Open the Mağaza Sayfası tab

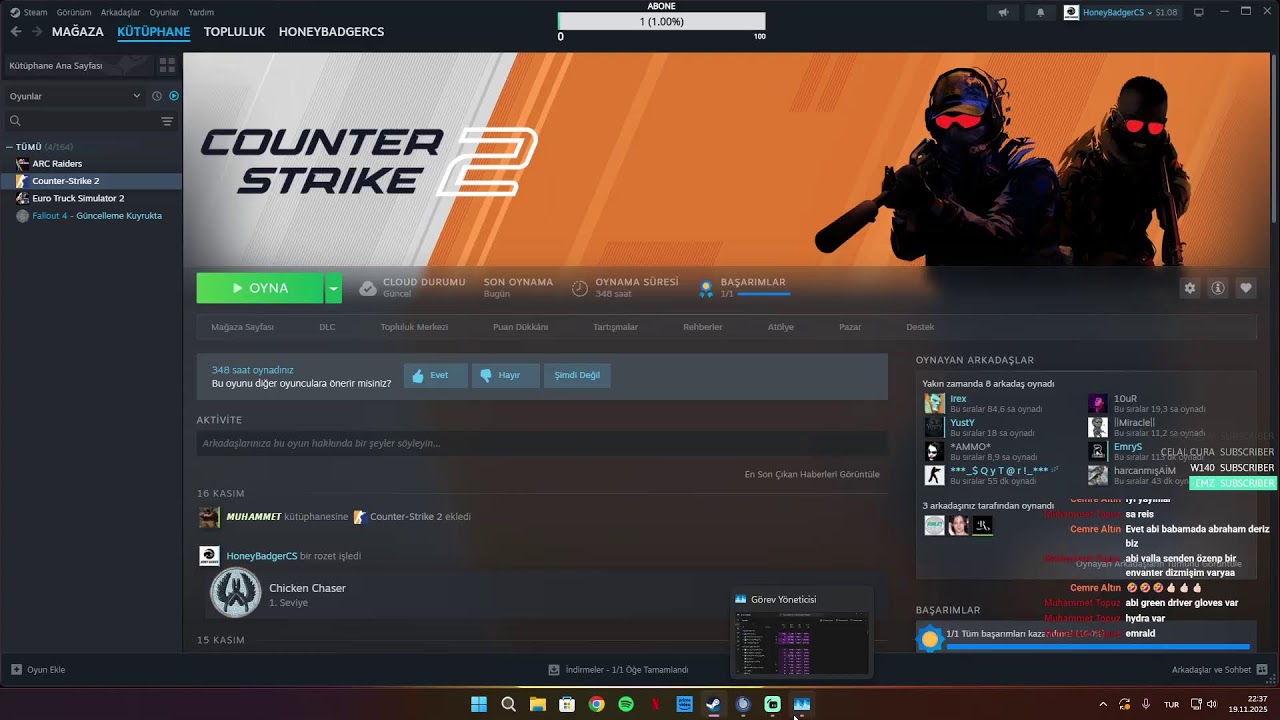[x=242, y=327]
